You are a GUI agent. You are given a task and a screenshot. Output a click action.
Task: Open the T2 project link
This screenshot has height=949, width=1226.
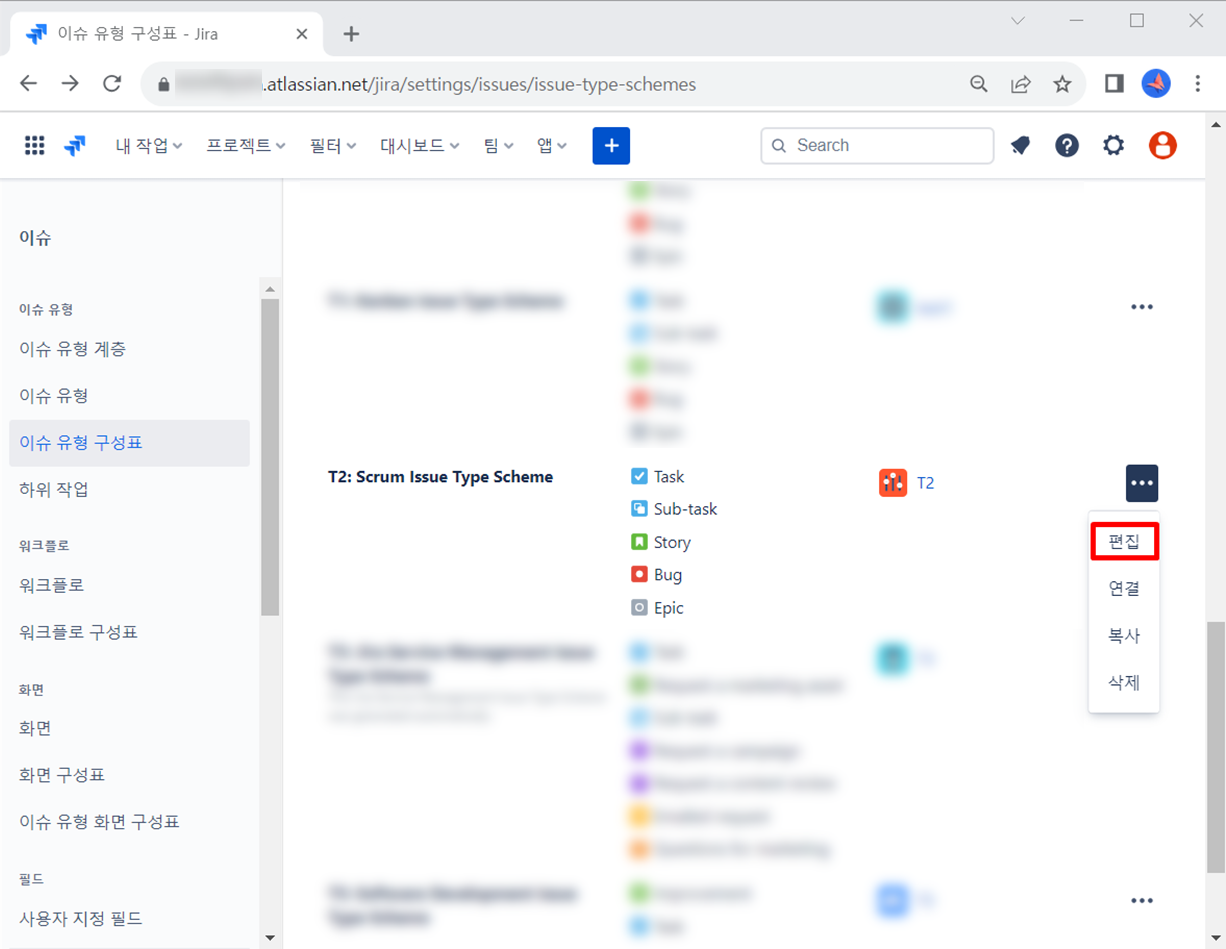(x=926, y=483)
